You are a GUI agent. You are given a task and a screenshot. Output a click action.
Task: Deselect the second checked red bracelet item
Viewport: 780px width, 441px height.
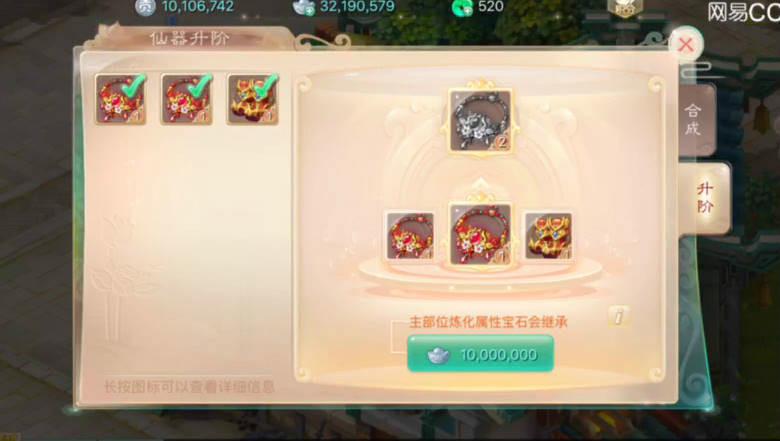(x=187, y=99)
